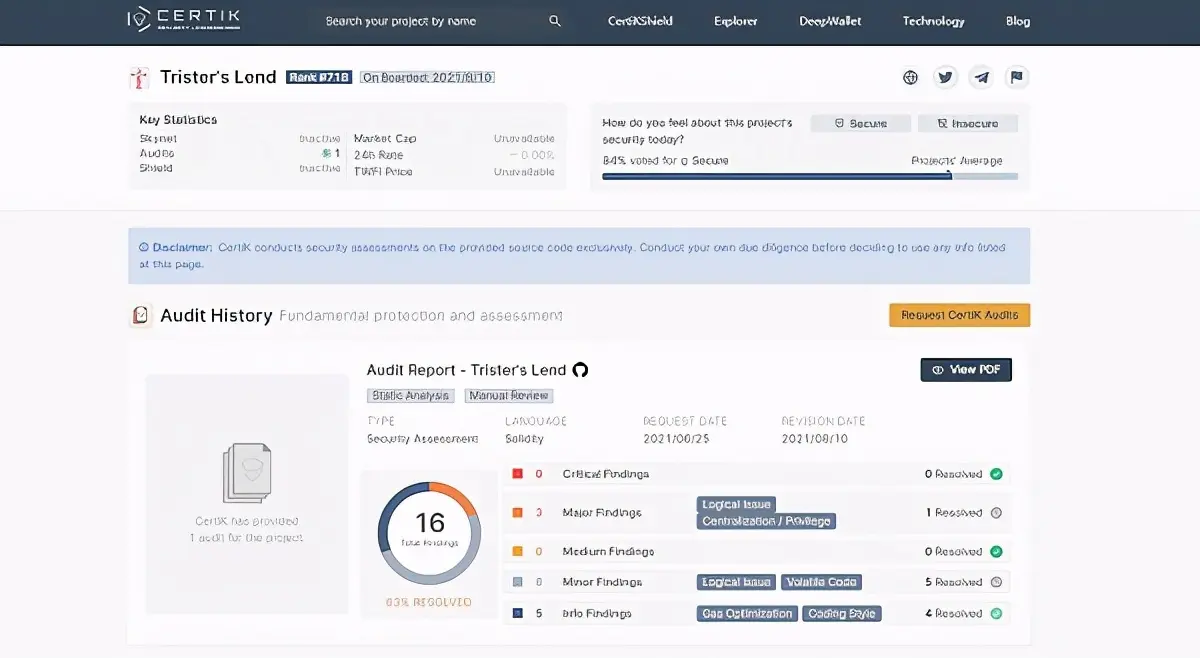Click the search magnifier icon

click(x=555, y=21)
